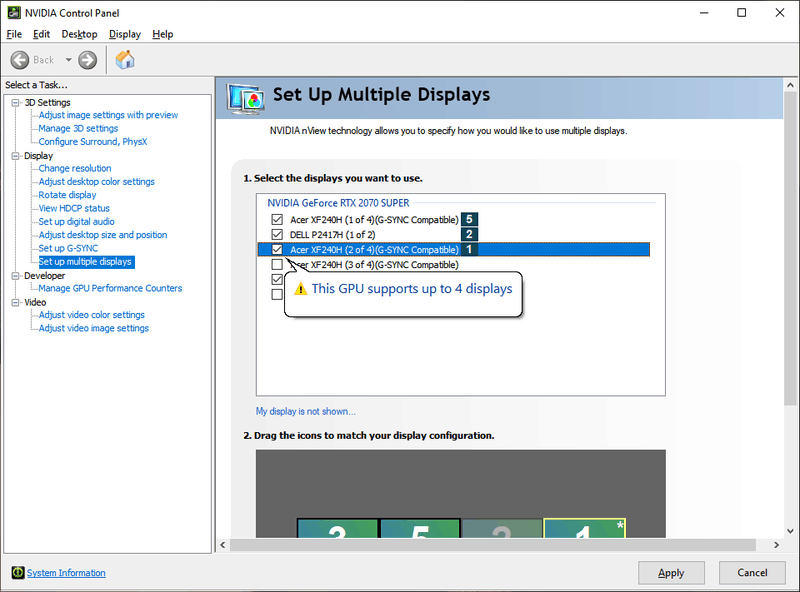Viewport: 800px width, 592px height.
Task: Select the Change resolution task
Action: click(75, 168)
